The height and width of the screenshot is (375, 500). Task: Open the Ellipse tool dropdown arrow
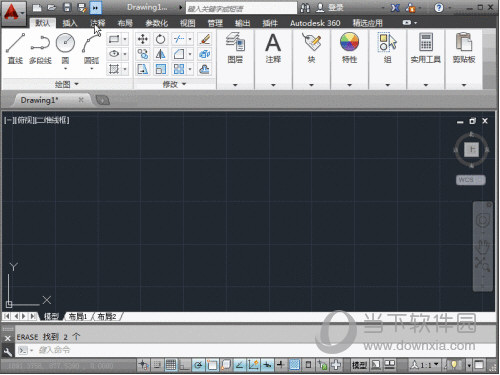[125, 54]
